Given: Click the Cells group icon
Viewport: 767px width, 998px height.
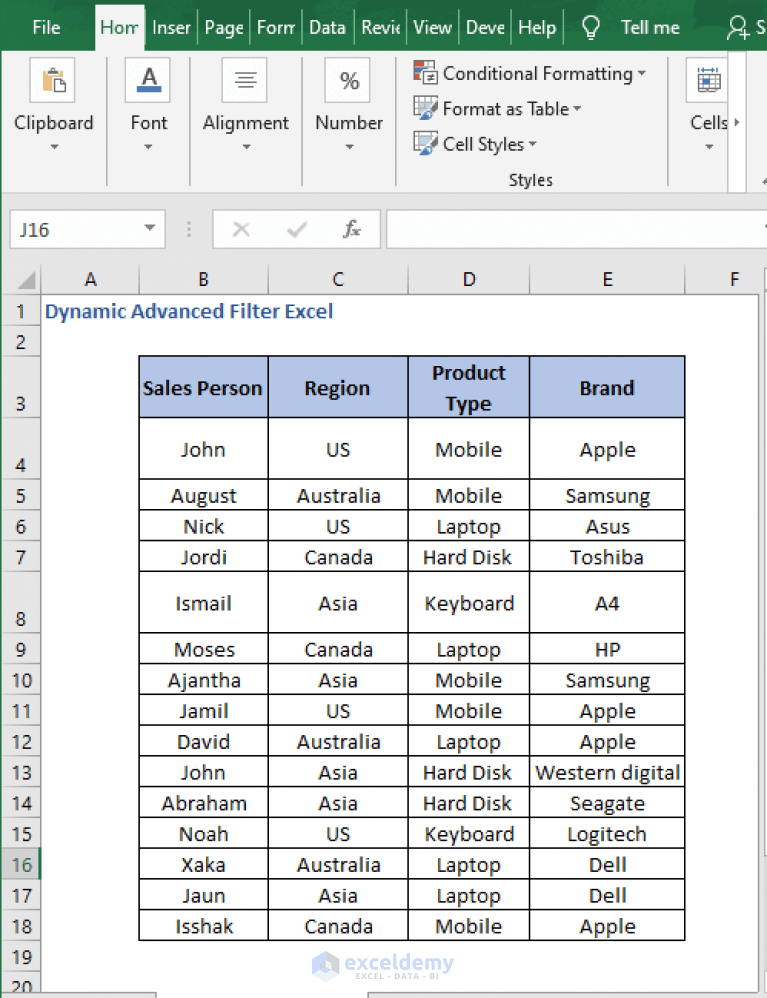Looking at the screenshot, I should point(707,79).
